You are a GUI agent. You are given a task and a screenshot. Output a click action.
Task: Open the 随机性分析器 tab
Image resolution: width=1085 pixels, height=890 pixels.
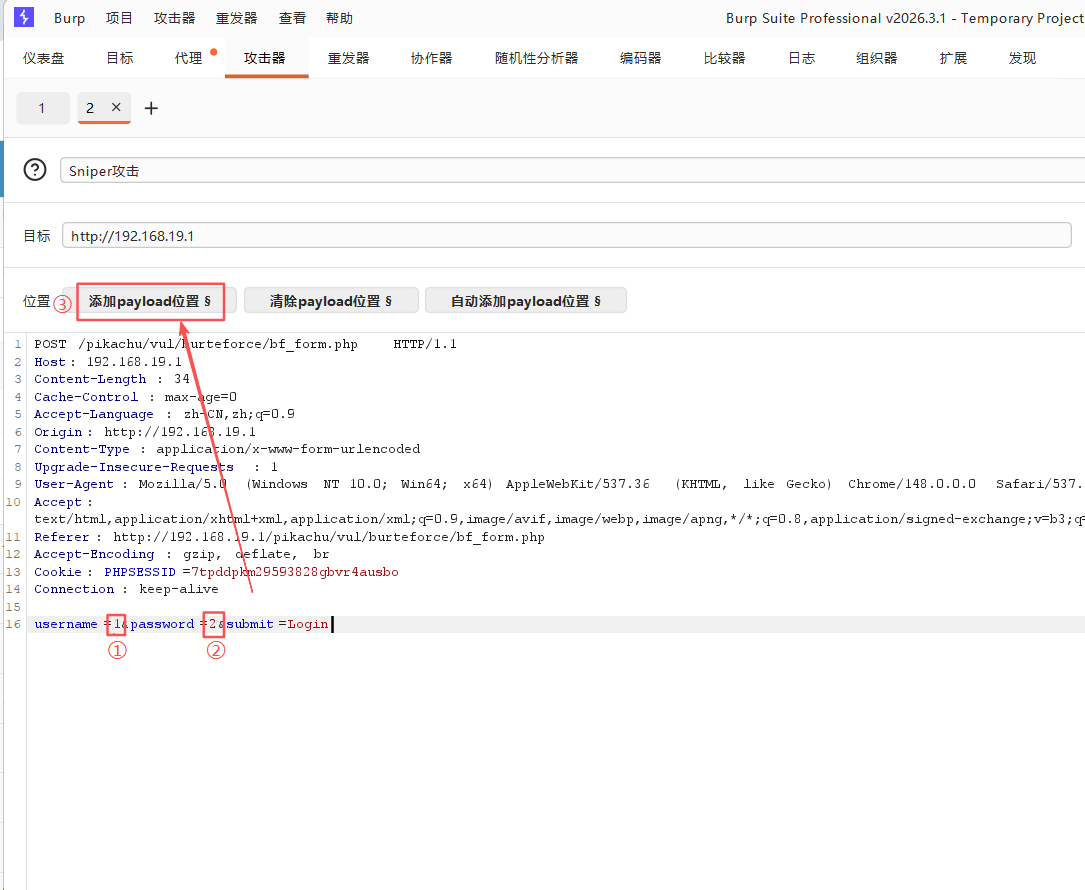click(536, 58)
